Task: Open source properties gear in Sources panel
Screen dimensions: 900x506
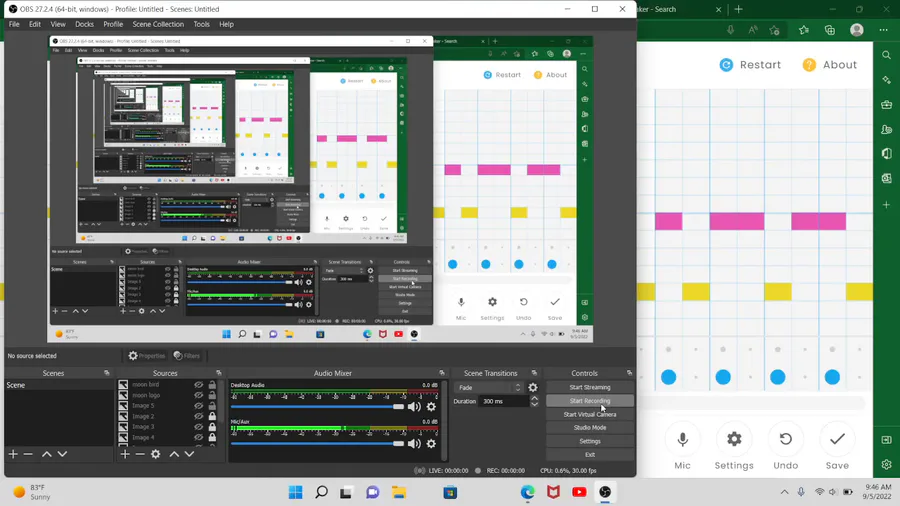Action: [x=156, y=454]
